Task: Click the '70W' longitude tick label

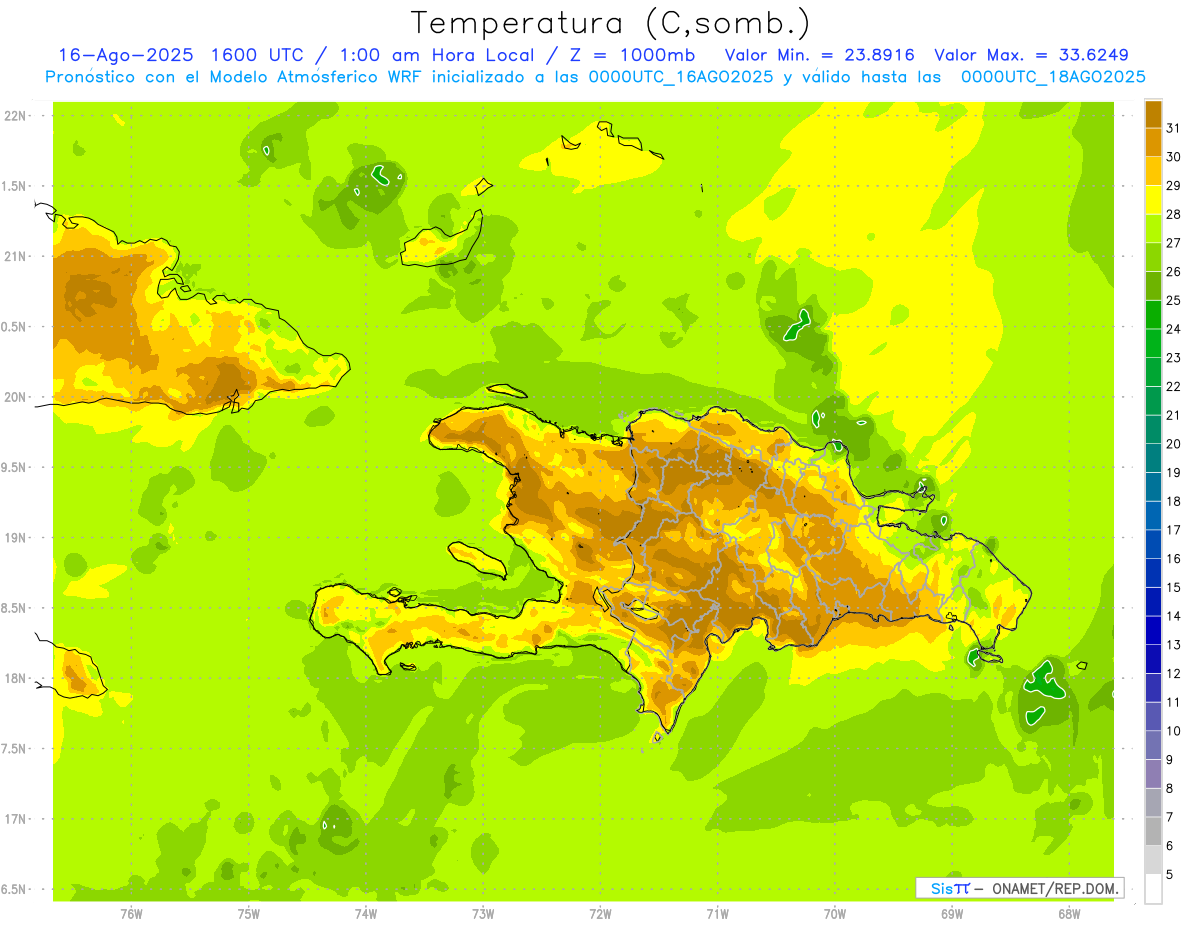Action: click(835, 914)
